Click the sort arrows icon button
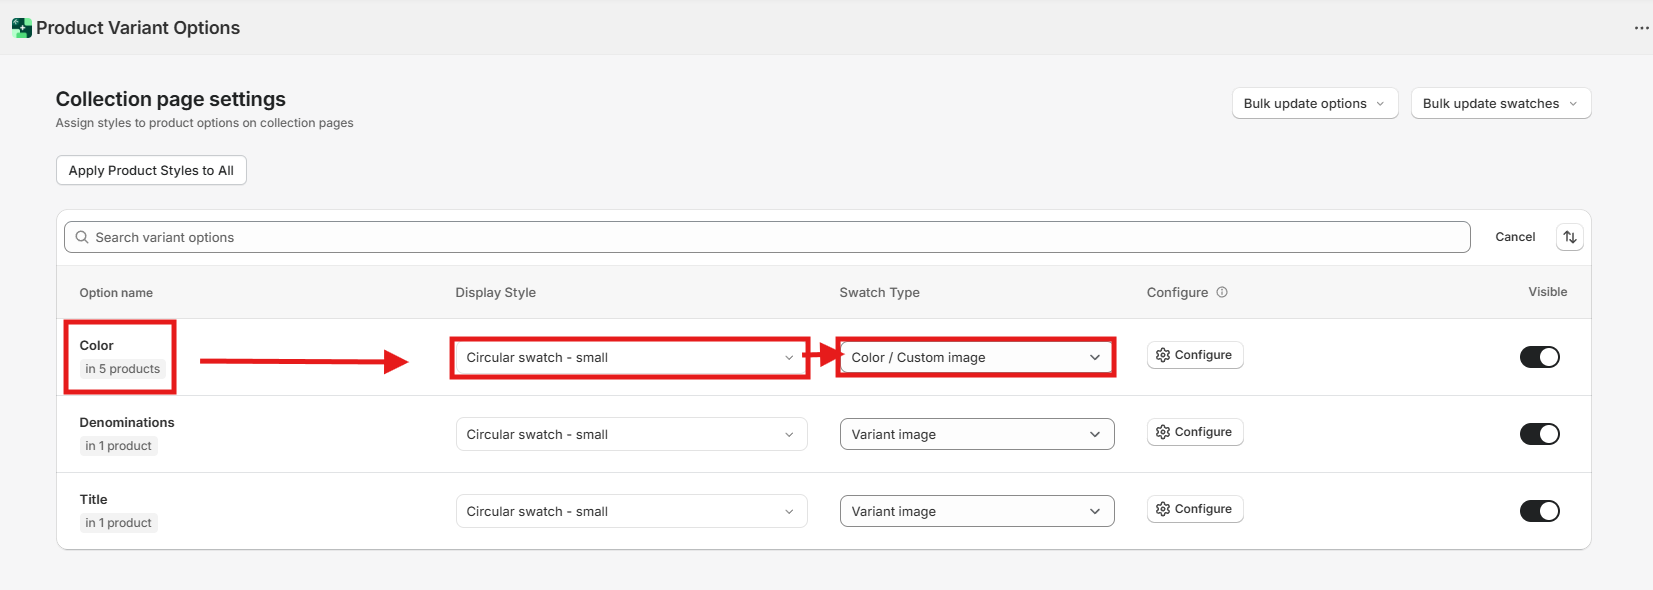Image resolution: width=1653 pixels, height=590 pixels. (1569, 237)
